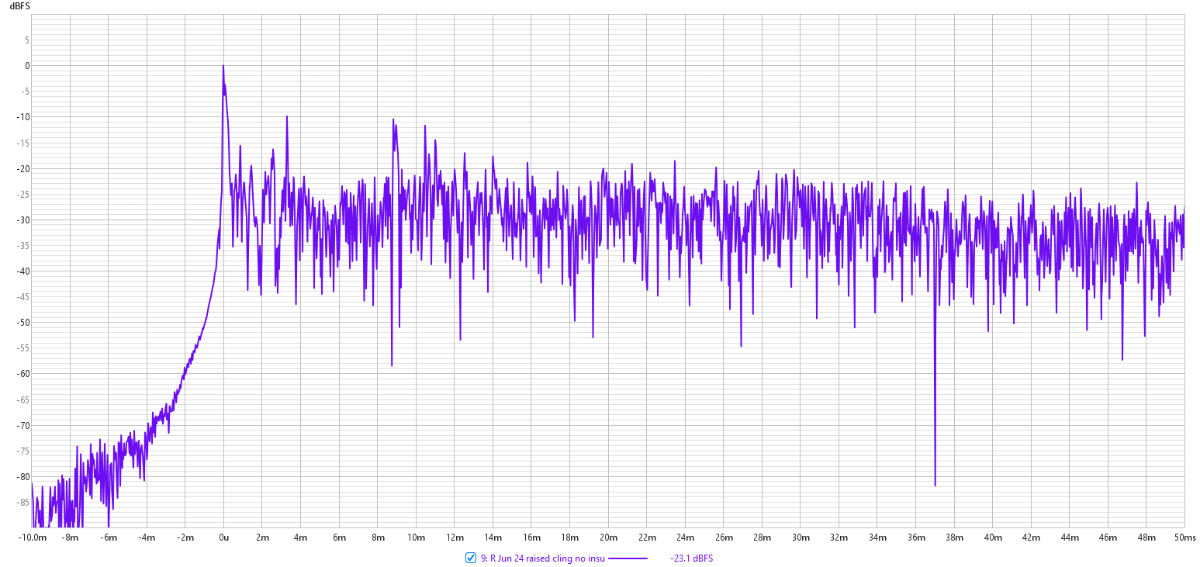
Task: Click the deep notch near 37 ms
Action: [x=935, y=484]
